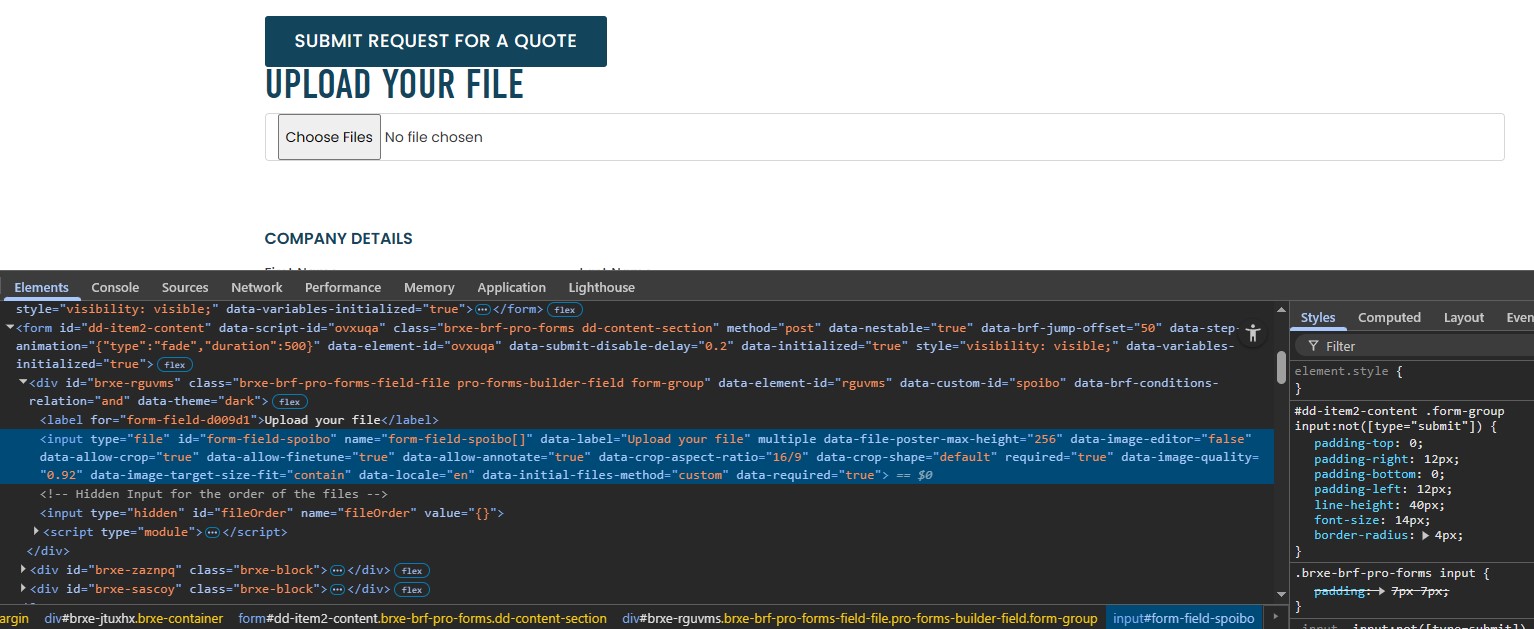Click the Elements panel scrollbar thumb
The width and height of the screenshot is (1534, 629).
pos(1281,367)
